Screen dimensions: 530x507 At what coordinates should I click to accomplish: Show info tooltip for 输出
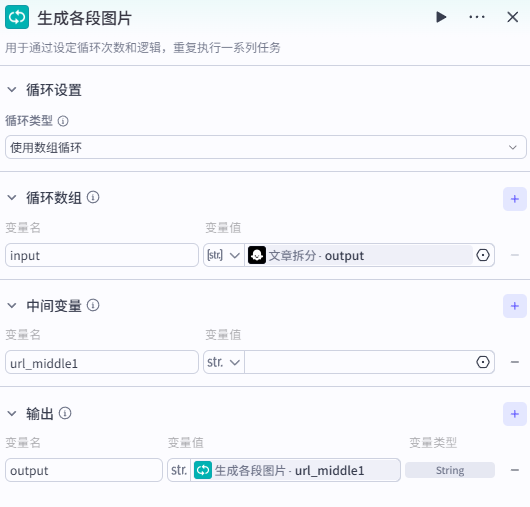pyautogui.click(x=65, y=413)
